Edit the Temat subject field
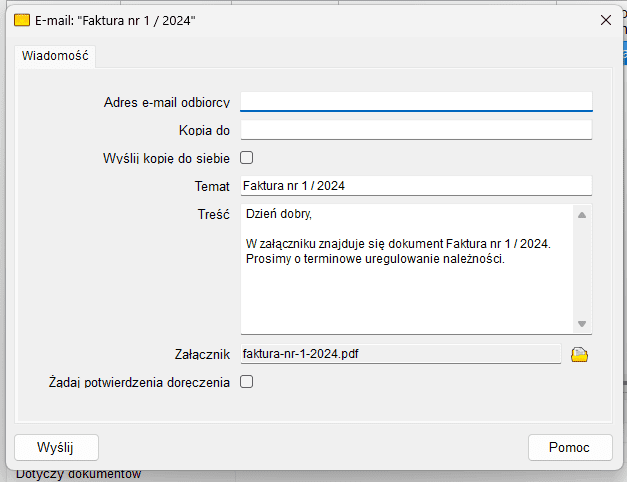627x482 pixels. coord(416,186)
